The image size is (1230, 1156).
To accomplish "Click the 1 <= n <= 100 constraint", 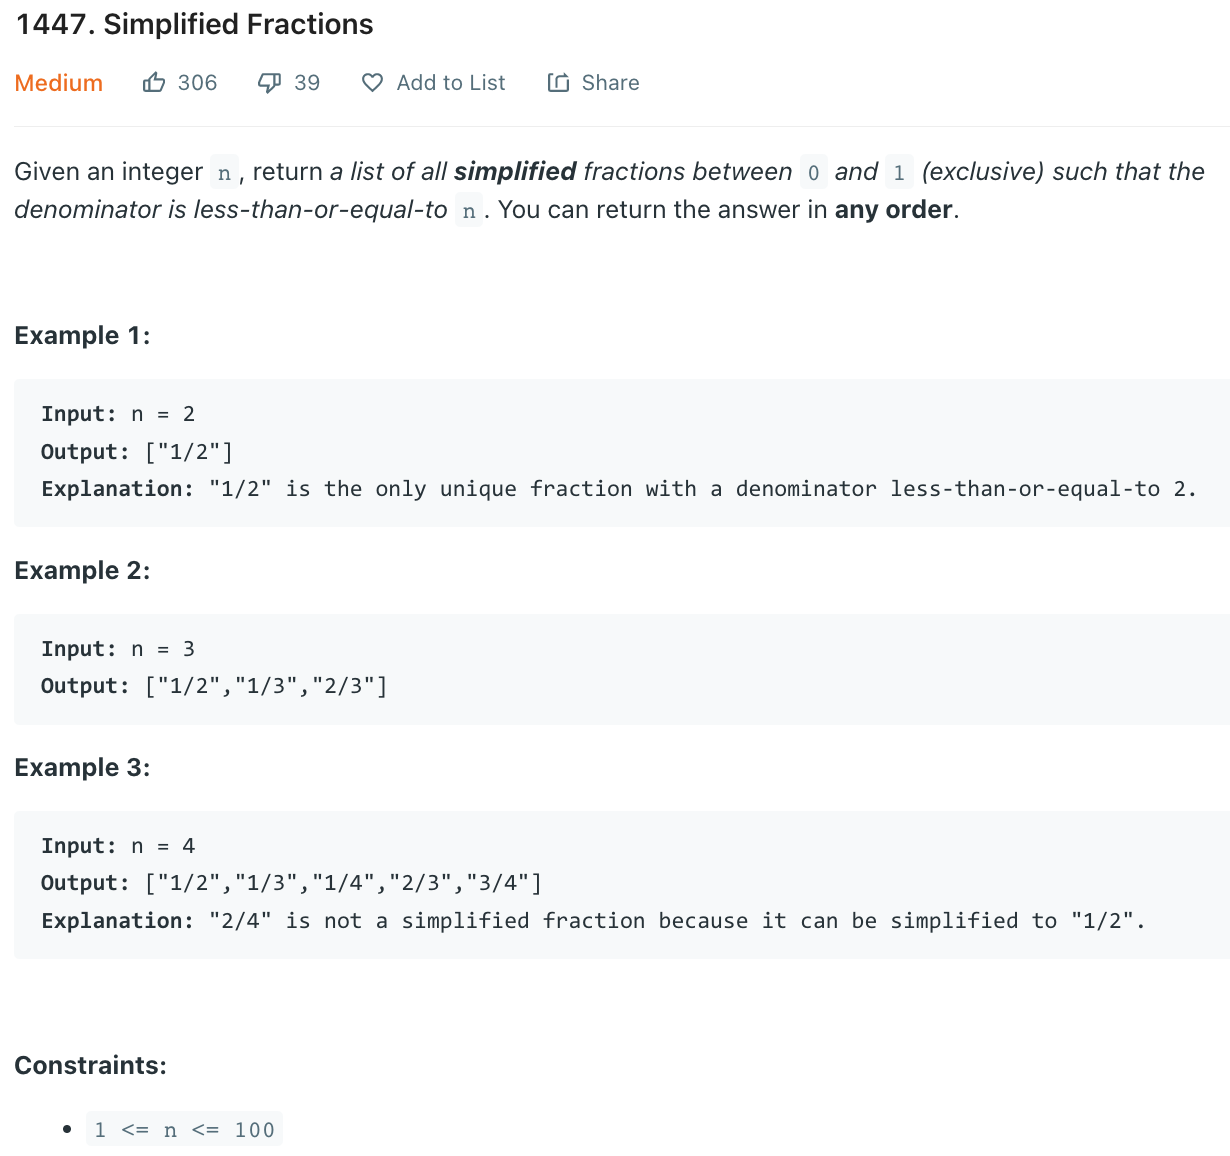I will [x=184, y=1129].
